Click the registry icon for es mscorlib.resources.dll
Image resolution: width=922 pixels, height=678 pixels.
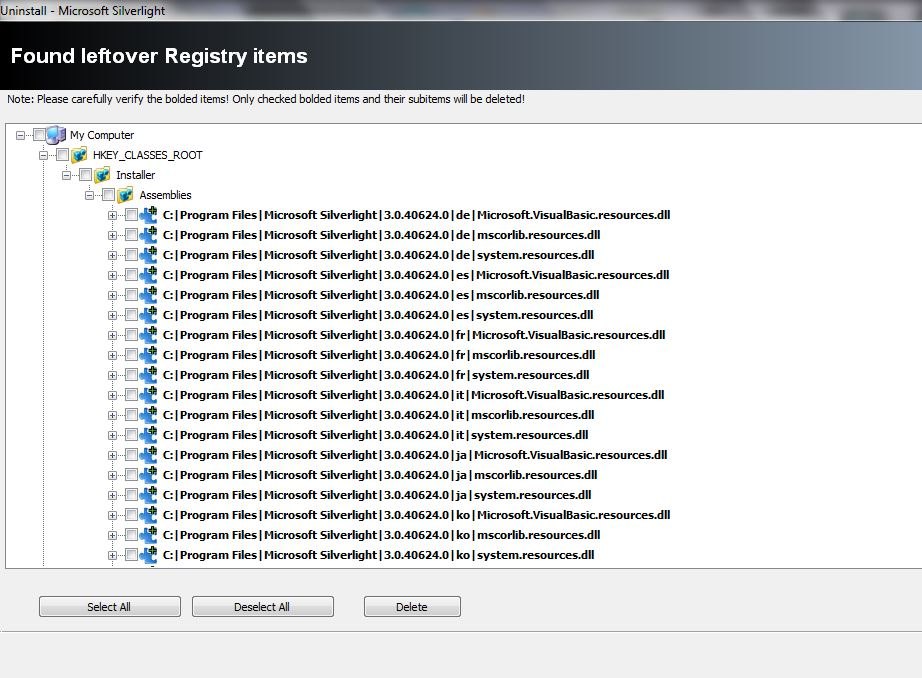(x=148, y=295)
